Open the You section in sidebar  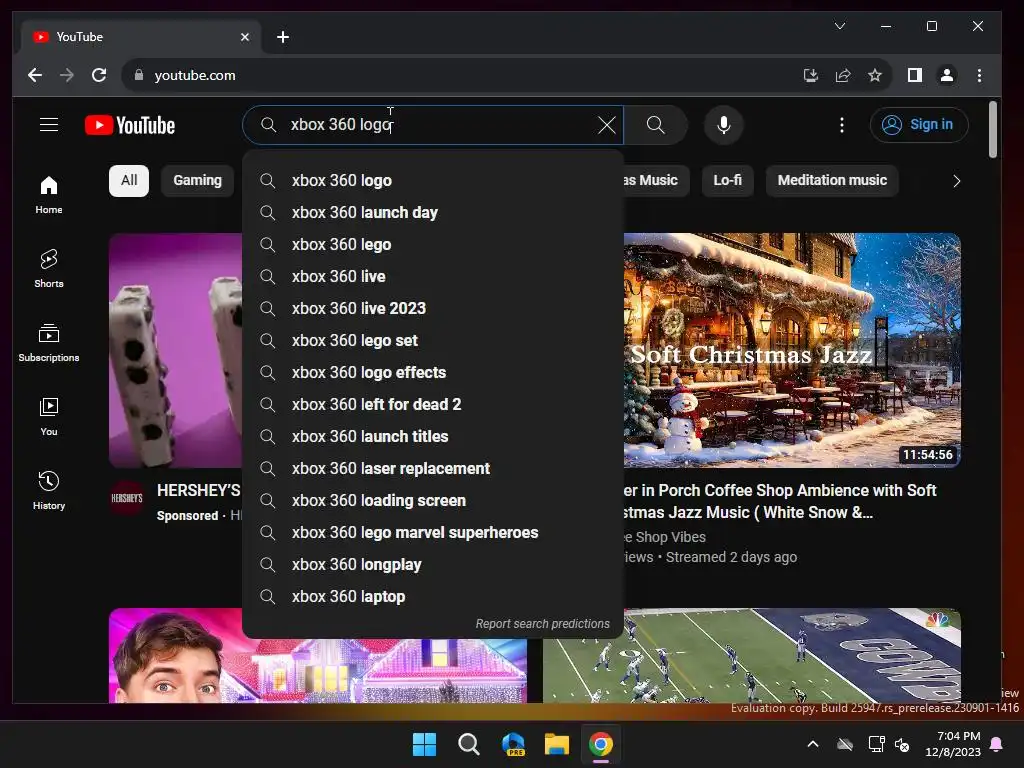pos(49,417)
